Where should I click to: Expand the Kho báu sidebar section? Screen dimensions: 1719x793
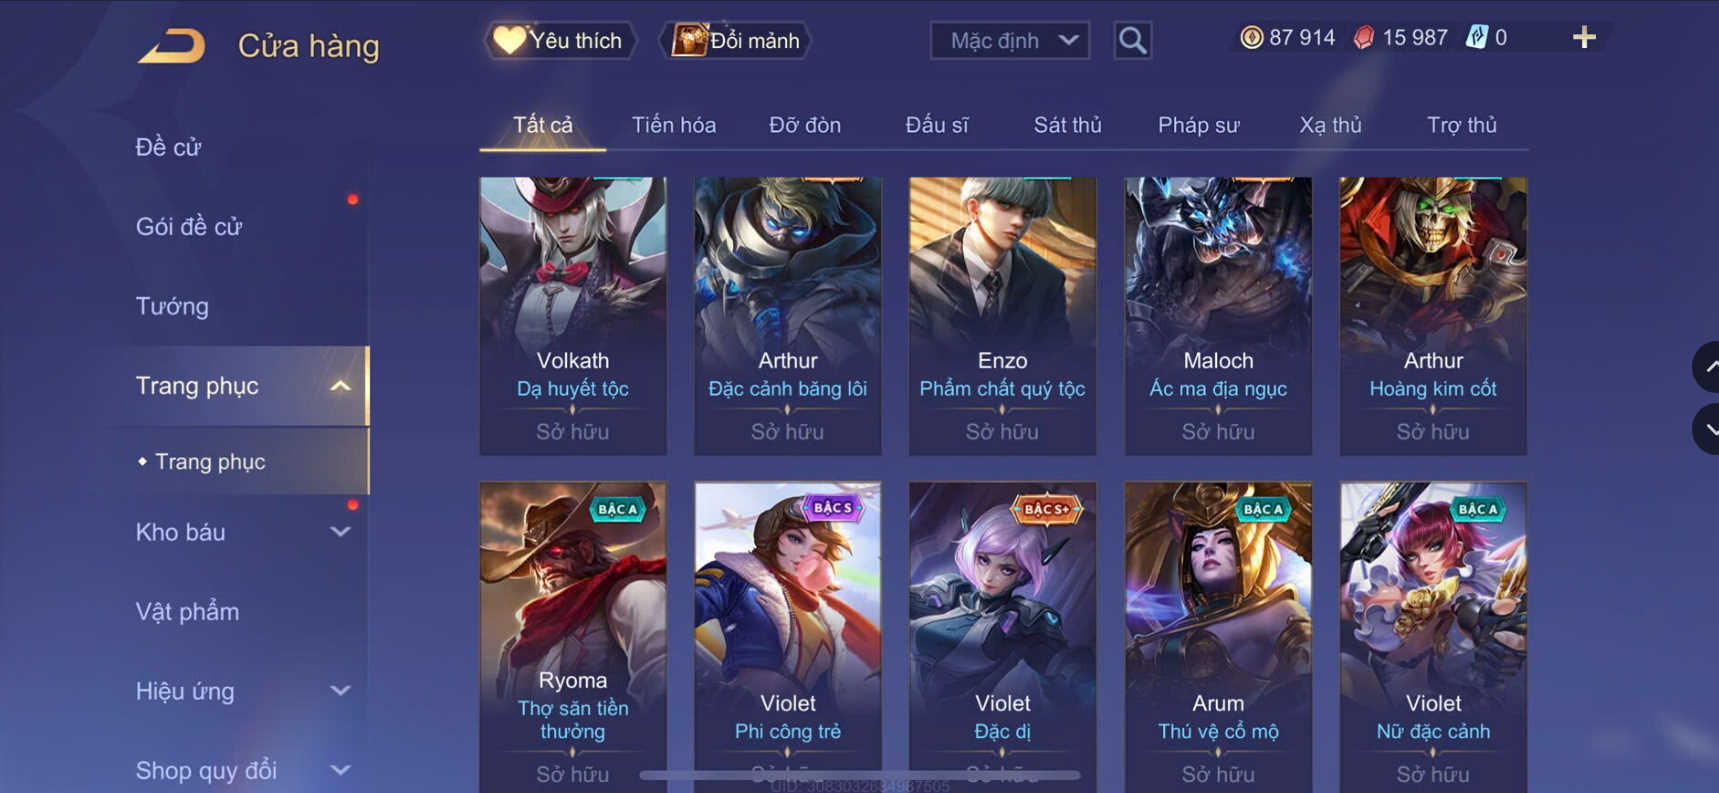[x=340, y=532]
